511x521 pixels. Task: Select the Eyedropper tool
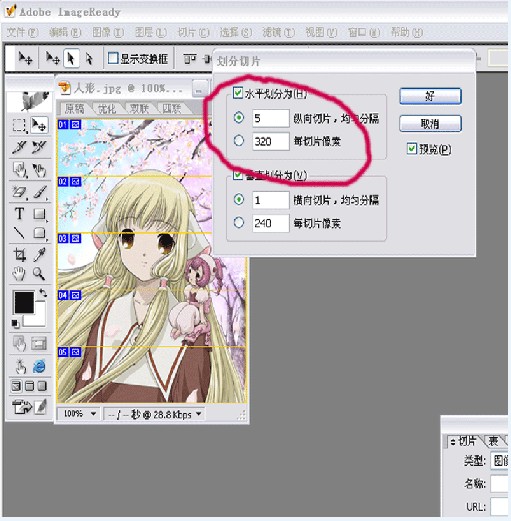[39, 255]
